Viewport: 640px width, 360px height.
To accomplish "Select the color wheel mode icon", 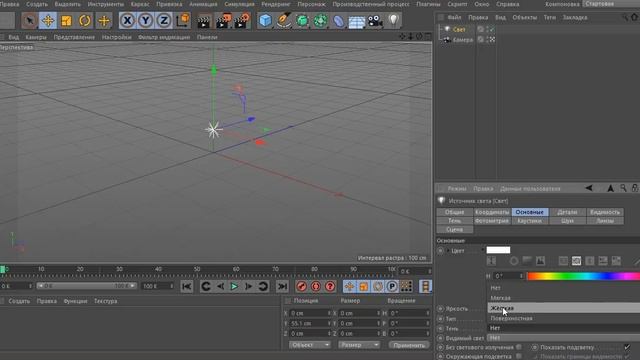I will 513,261.
